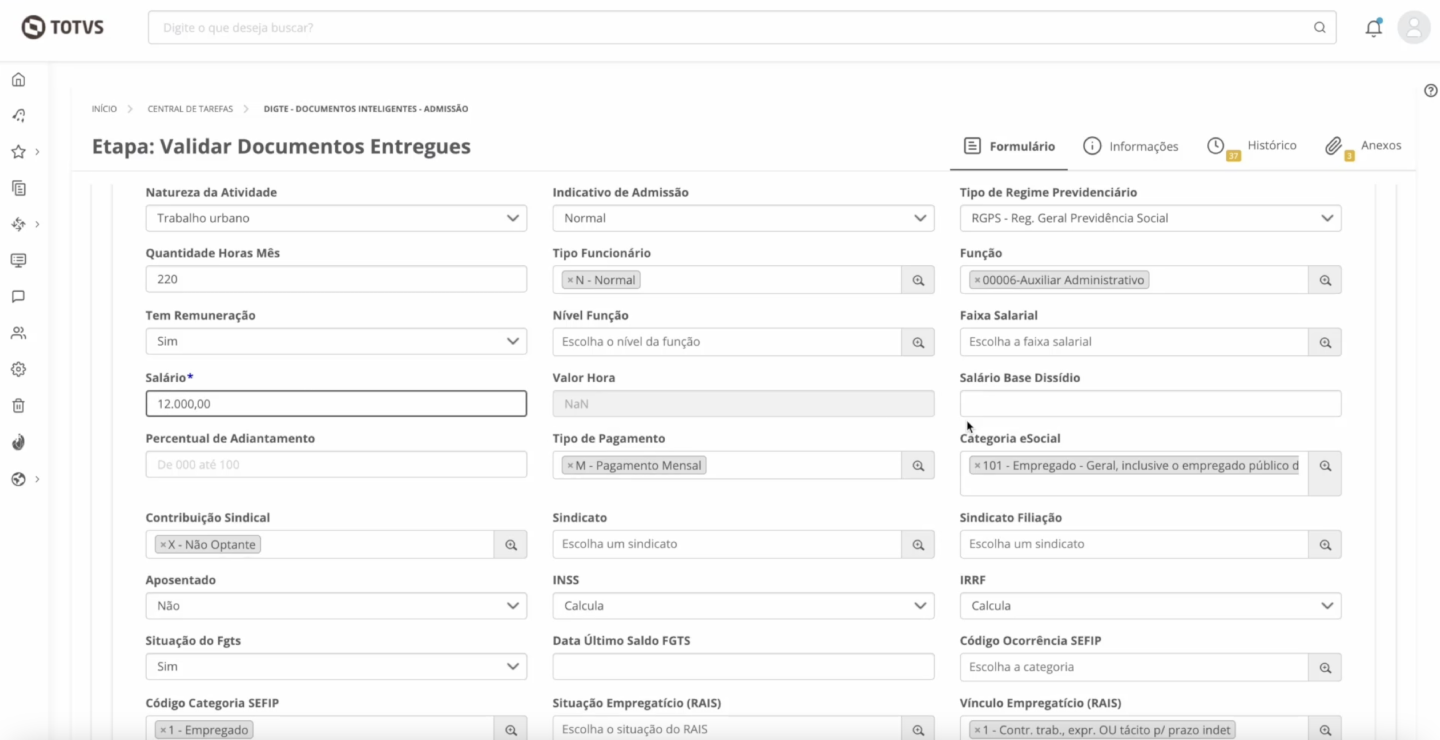Image resolution: width=1440 pixels, height=740 pixels.
Task: Click the Percentual de Adiantamento input field
Action: coord(336,465)
